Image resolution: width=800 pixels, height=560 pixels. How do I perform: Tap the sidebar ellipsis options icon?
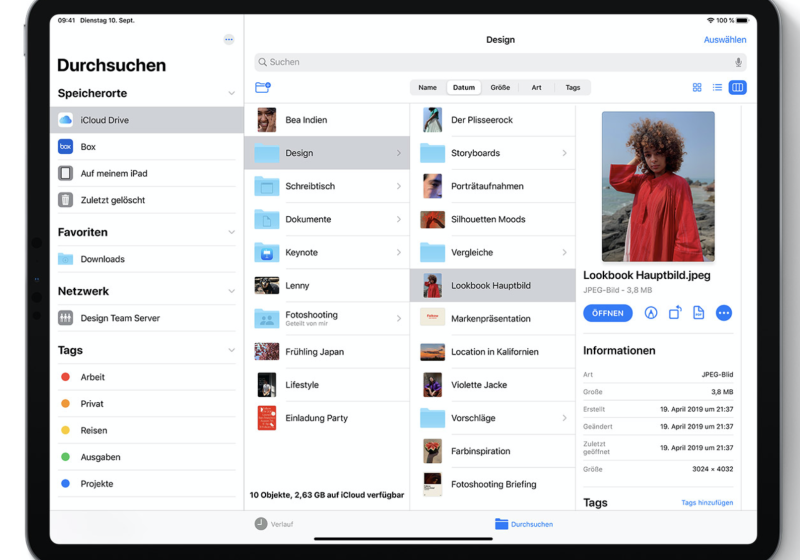[229, 39]
